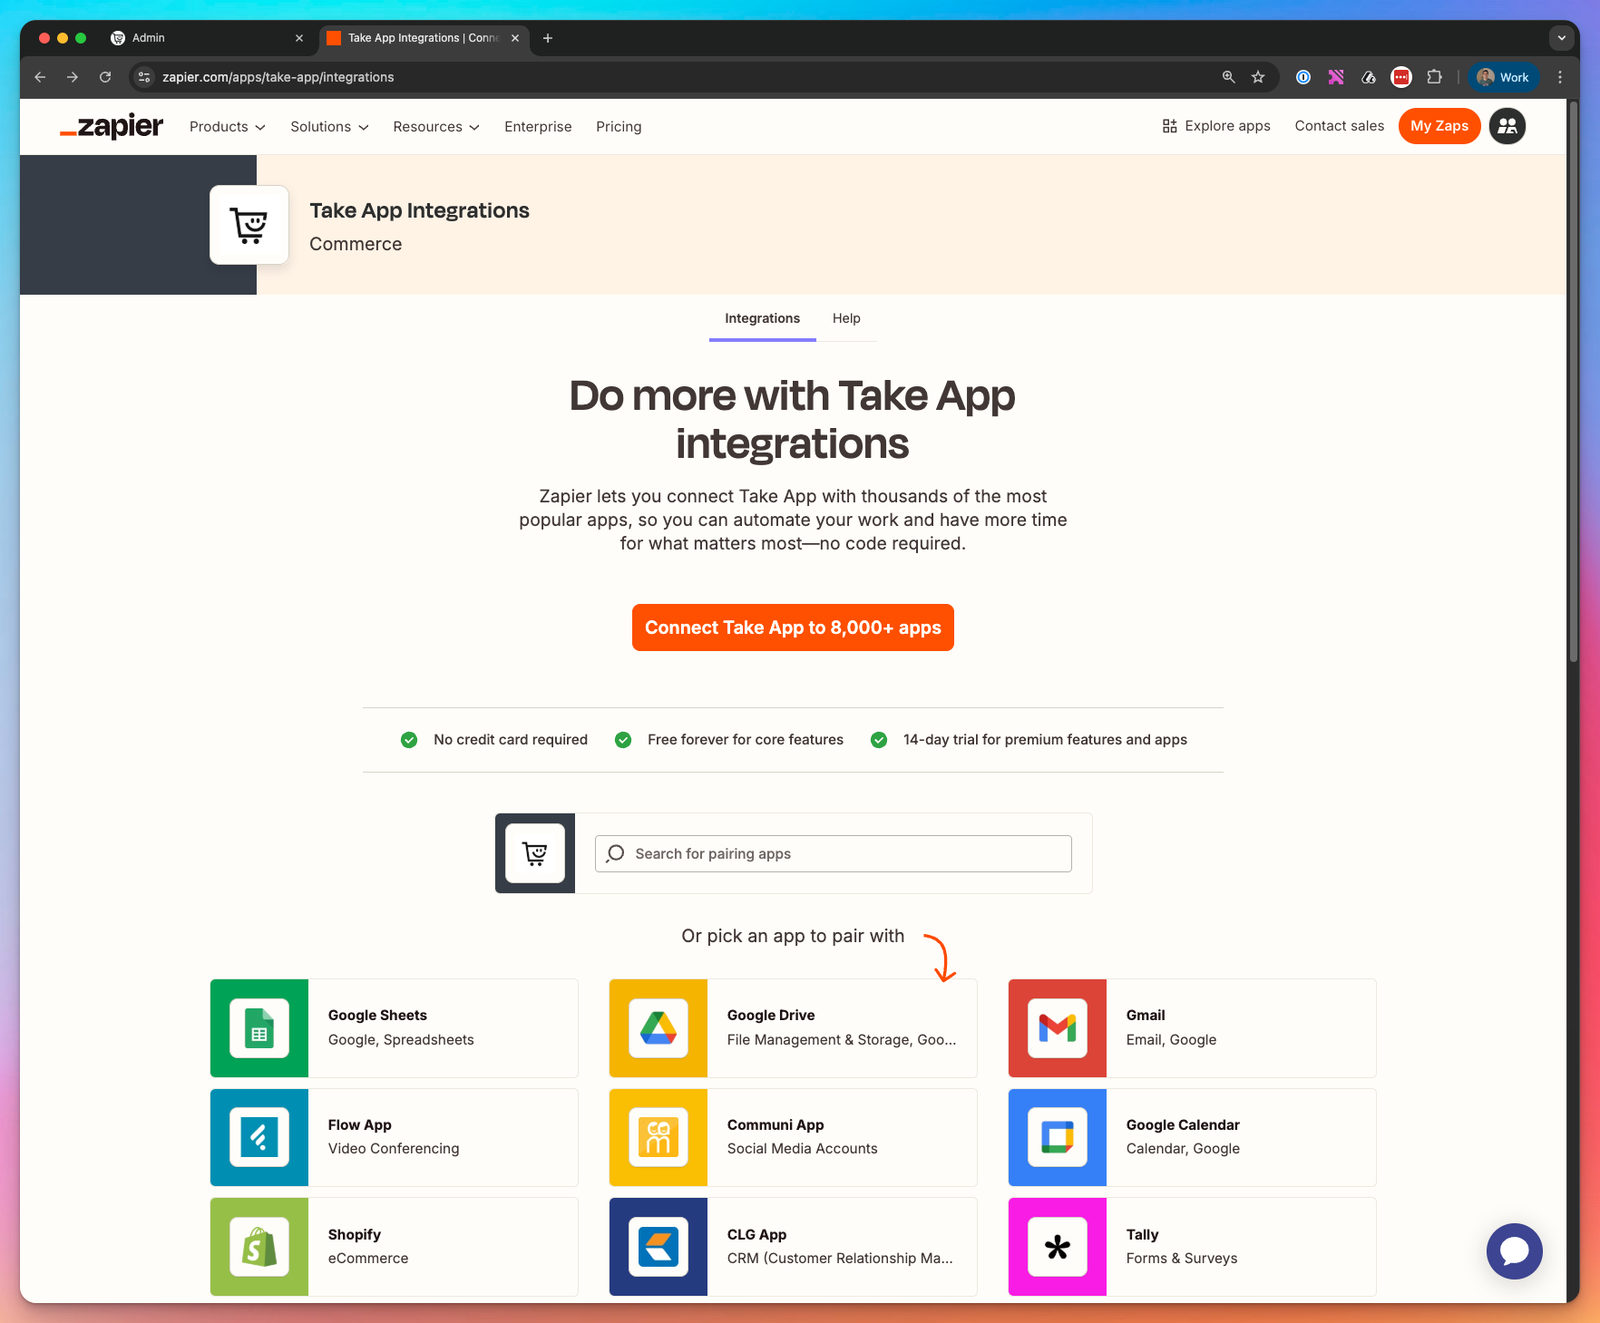Click the 'Google Drive' card title
The width and height of the screenshot is (1600, 1323).
pos(771,1015)
